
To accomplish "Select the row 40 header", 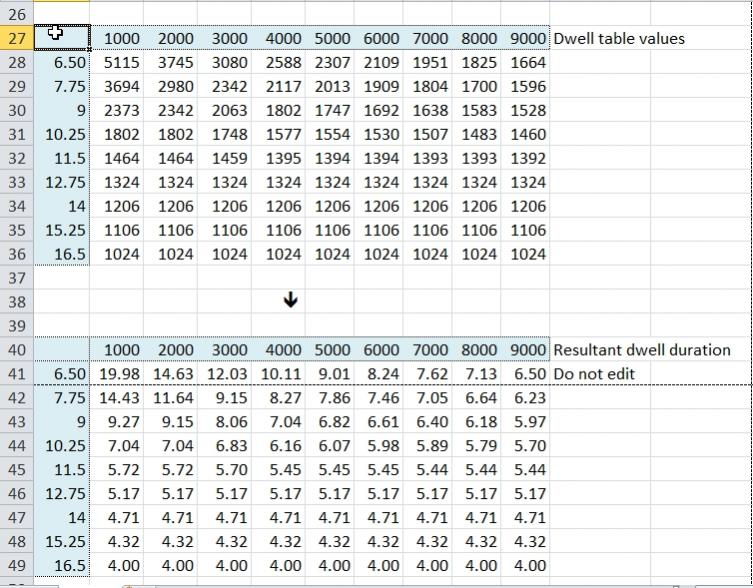I will [x=16, y=350].
